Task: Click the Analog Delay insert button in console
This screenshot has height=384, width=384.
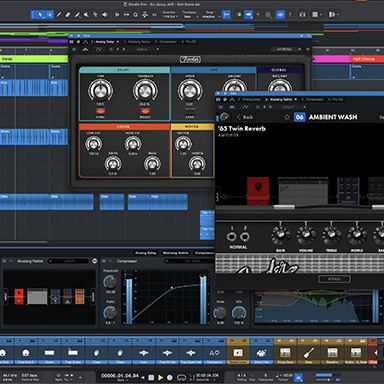Action: tap(145, 253)
